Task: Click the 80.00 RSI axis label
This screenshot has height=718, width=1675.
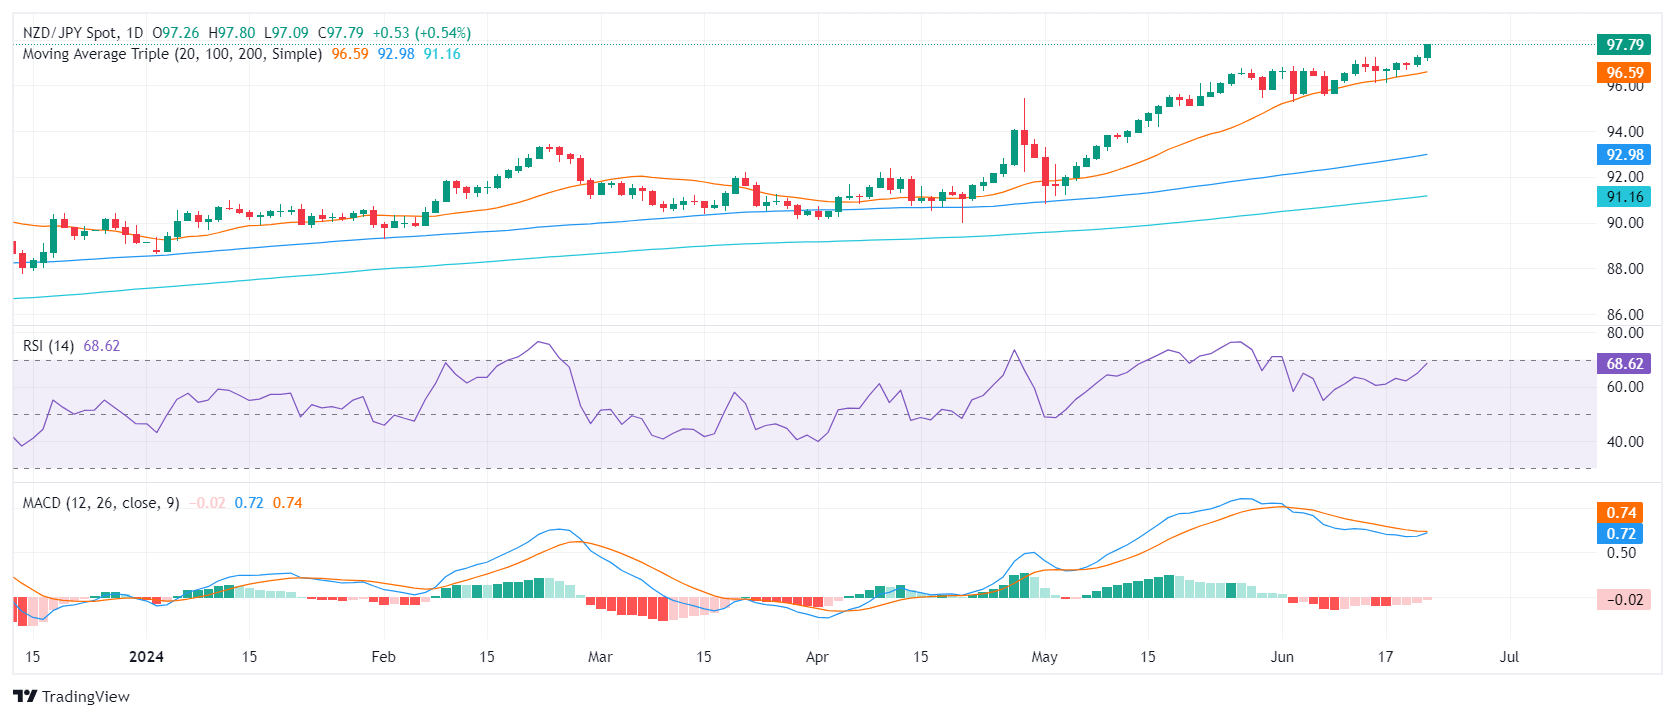Action: tap(1625, 333)
